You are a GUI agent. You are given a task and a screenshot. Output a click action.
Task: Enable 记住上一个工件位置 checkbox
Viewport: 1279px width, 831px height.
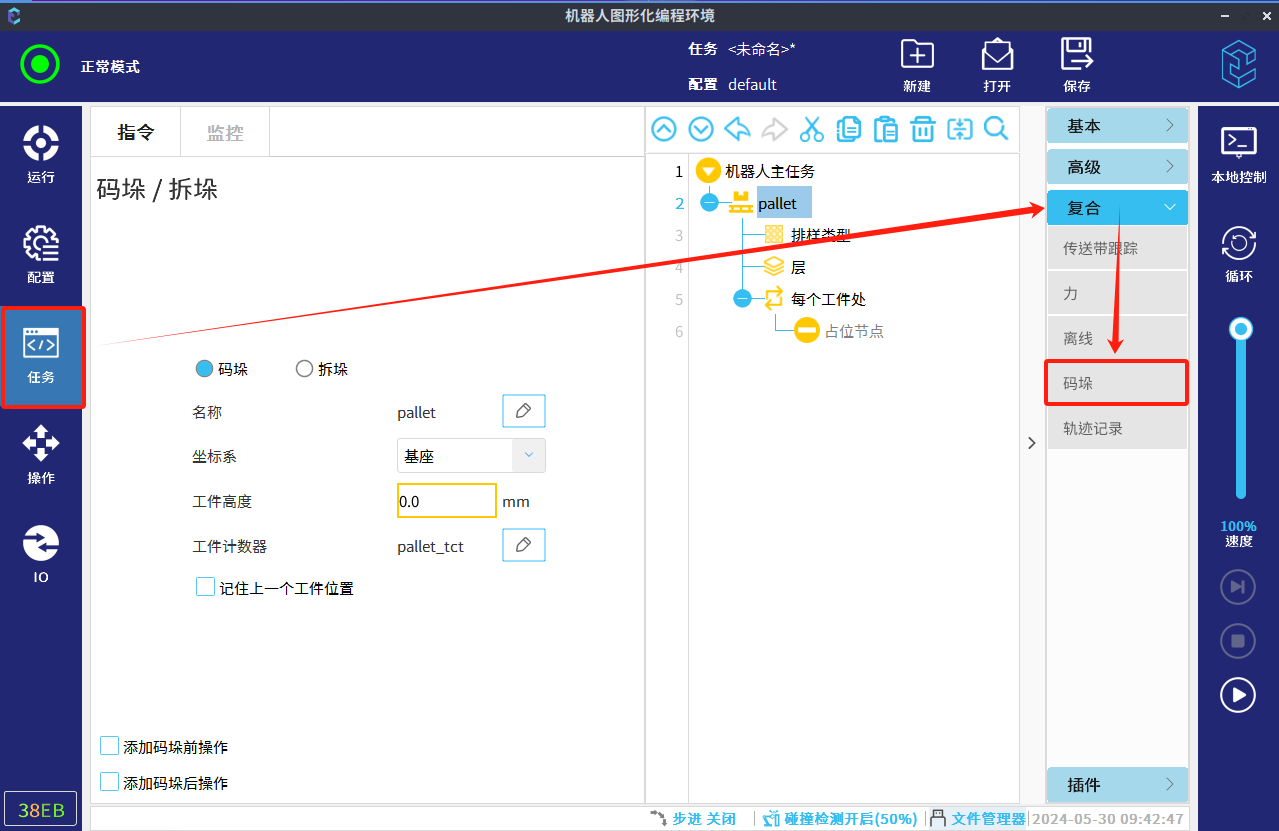[x=206, y=587]
